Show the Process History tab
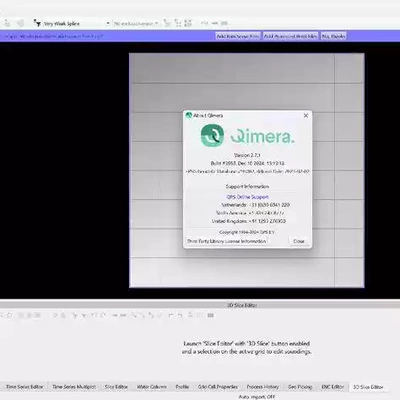Viewport: 400px width, 400px height. (263, 387)
